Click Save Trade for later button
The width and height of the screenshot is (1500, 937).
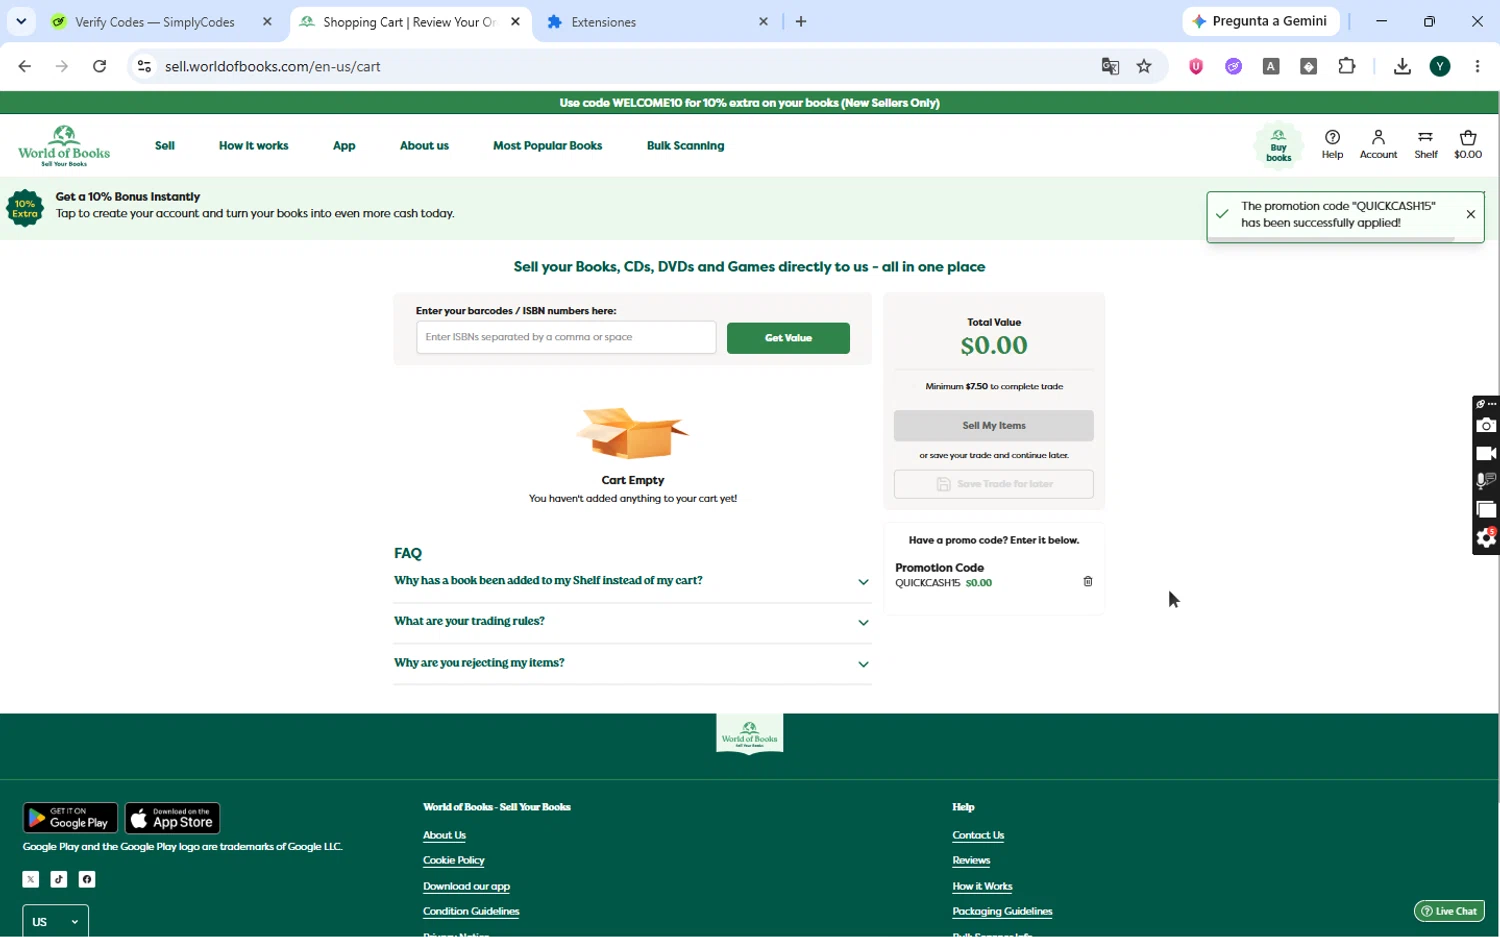pyautogui.click(x=993, y=484)
